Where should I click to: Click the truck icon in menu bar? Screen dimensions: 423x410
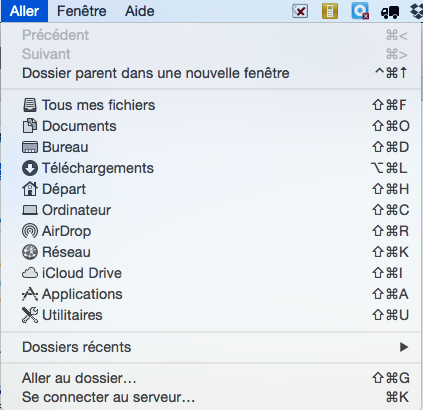[390, 12]
